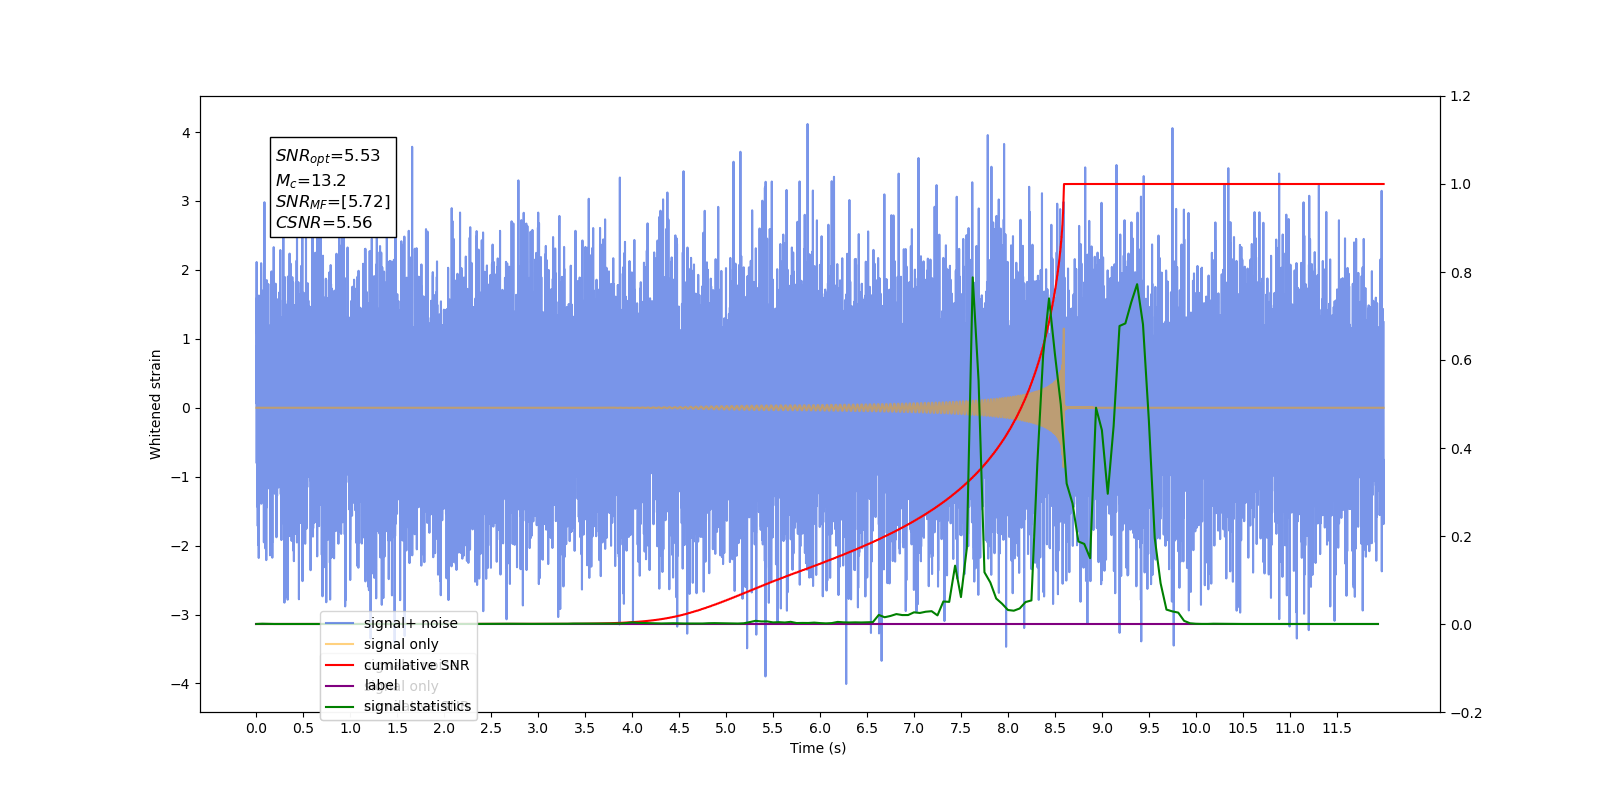Click the x-axis tick label 0.5
The width and height of the screenshot is (1600, 800).
pyautogui.click(x=303, y=728)
